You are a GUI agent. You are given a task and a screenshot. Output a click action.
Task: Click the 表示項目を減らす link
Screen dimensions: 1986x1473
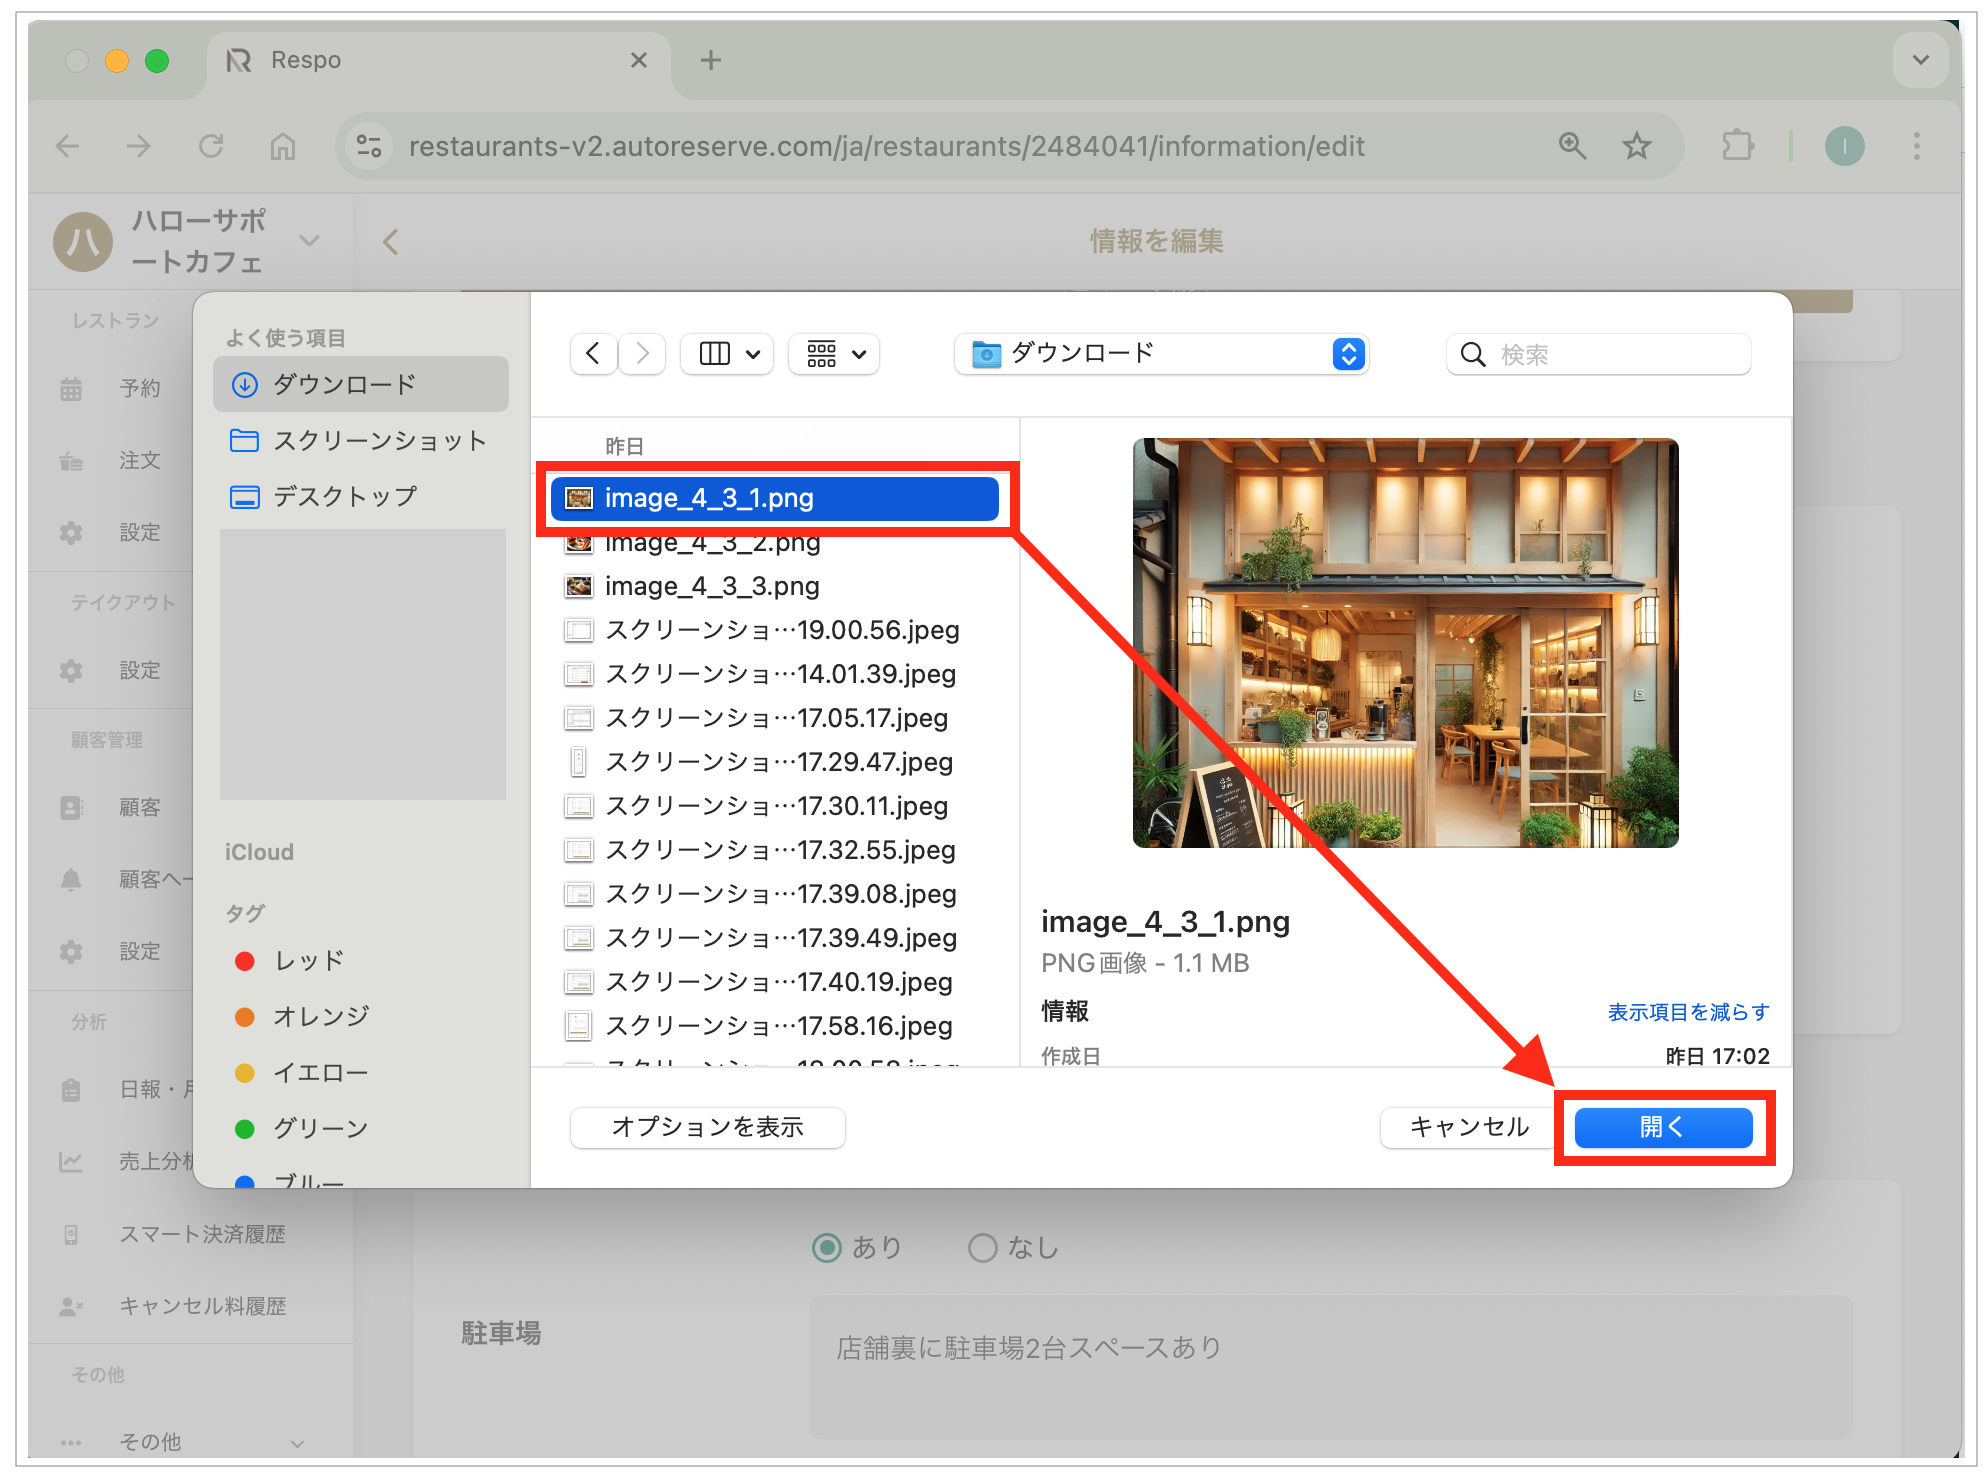(1688, 1012)
